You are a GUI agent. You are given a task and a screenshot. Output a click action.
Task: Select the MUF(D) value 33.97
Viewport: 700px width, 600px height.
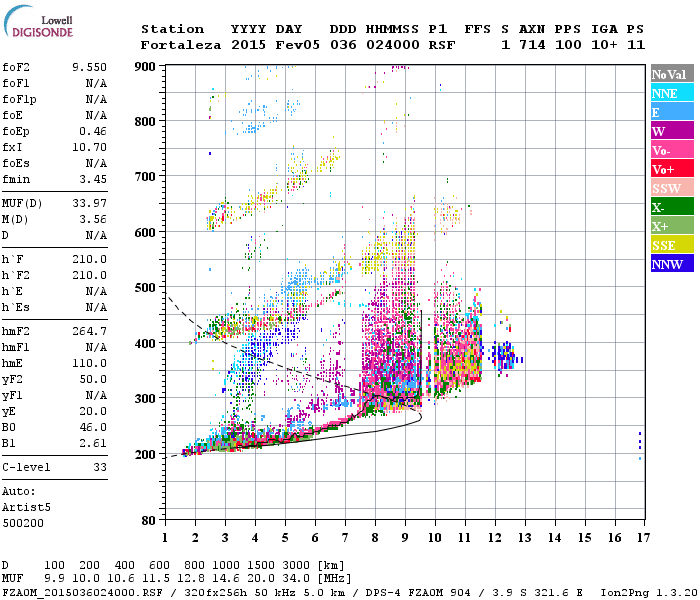[x=89, y=204]
